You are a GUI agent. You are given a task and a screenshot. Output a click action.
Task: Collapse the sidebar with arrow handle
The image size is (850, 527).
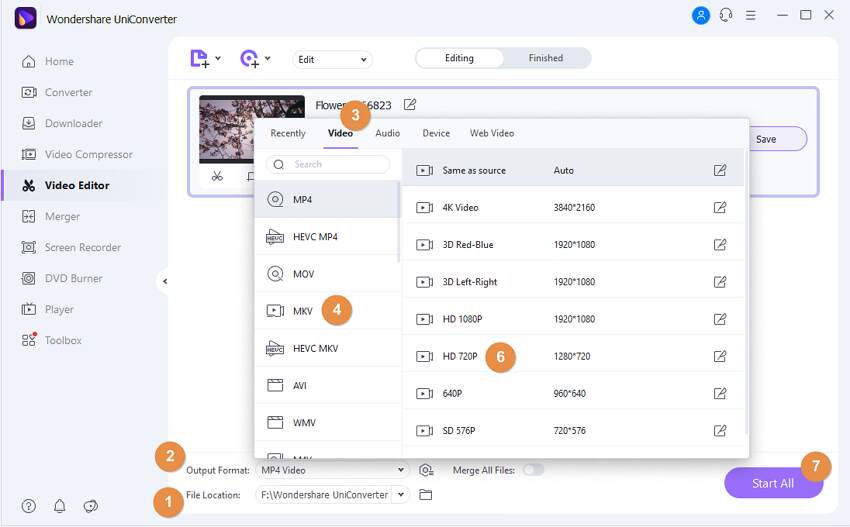[x=164, y=281]
